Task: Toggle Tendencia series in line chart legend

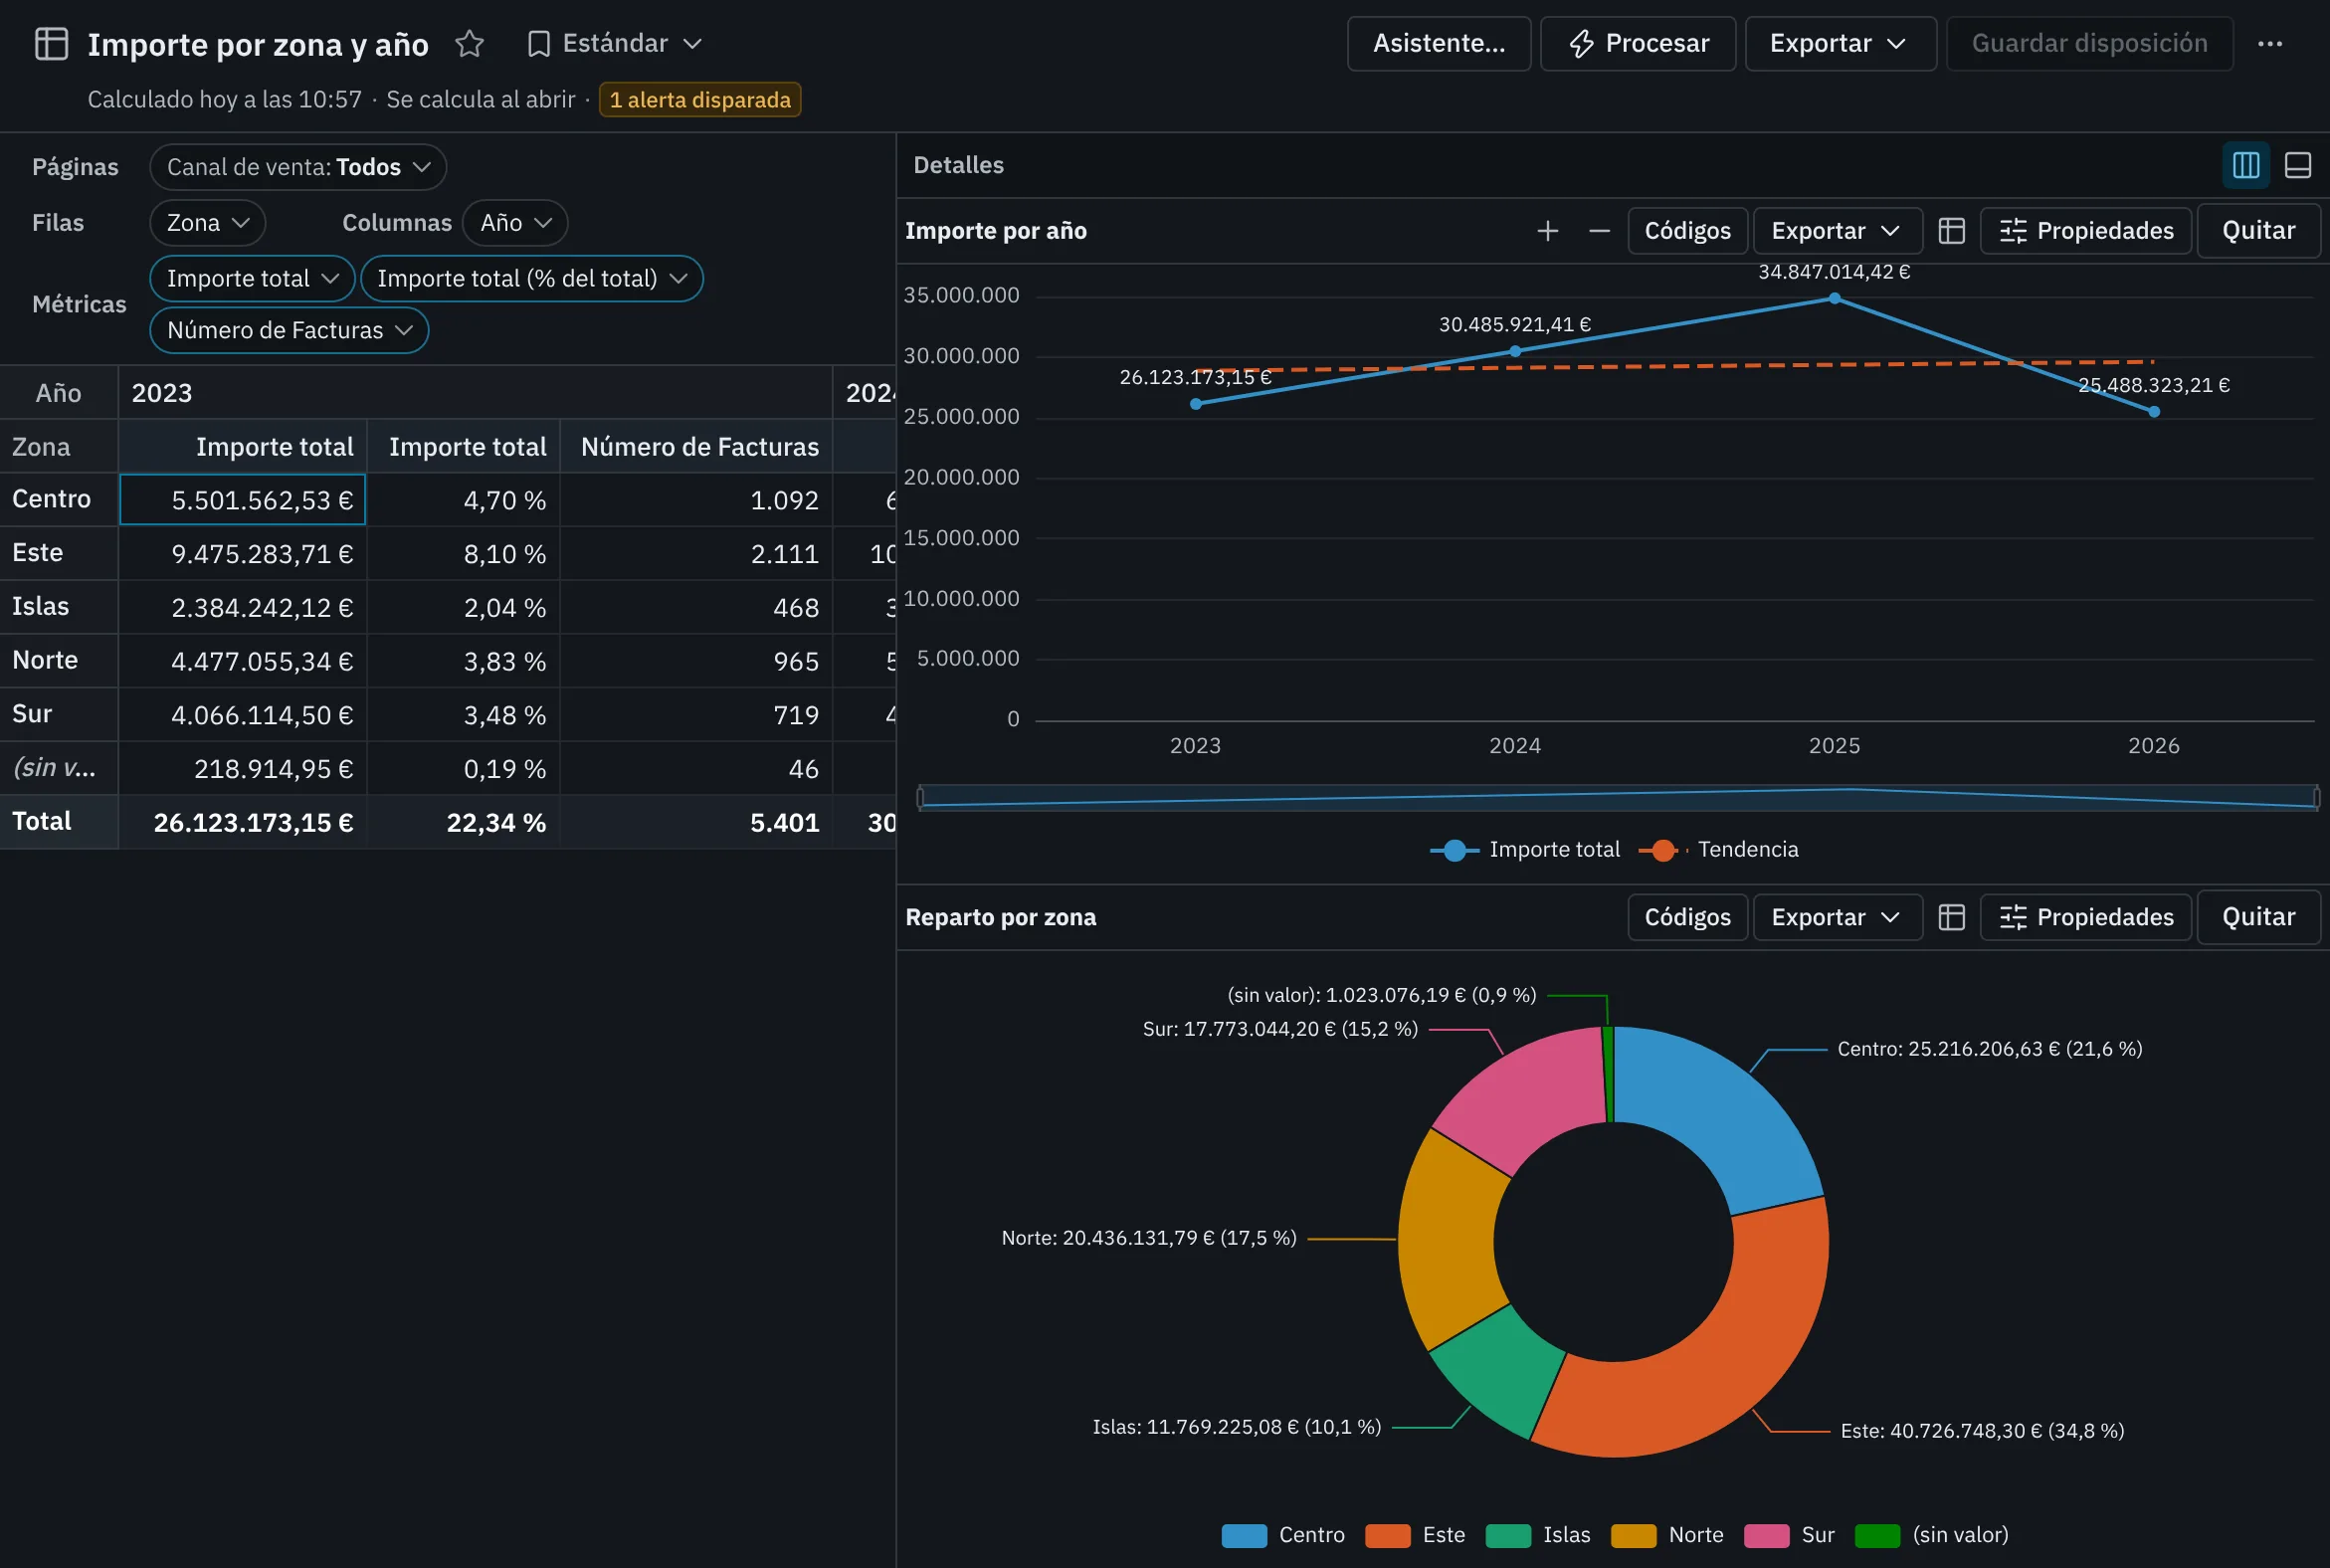Action: point(1719,850)
